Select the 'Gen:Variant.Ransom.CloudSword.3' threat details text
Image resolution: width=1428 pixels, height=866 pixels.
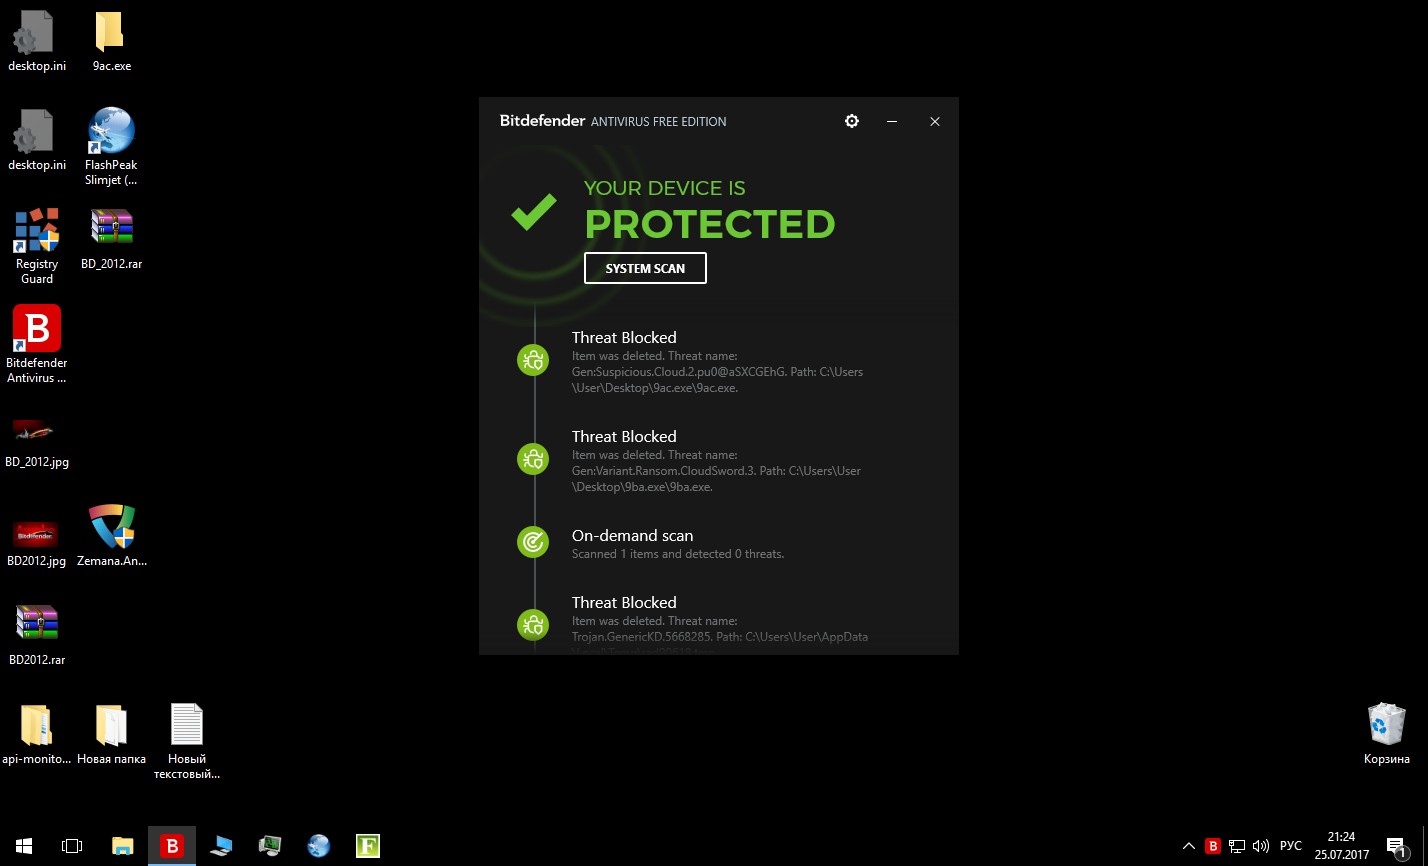click(716, 471)
